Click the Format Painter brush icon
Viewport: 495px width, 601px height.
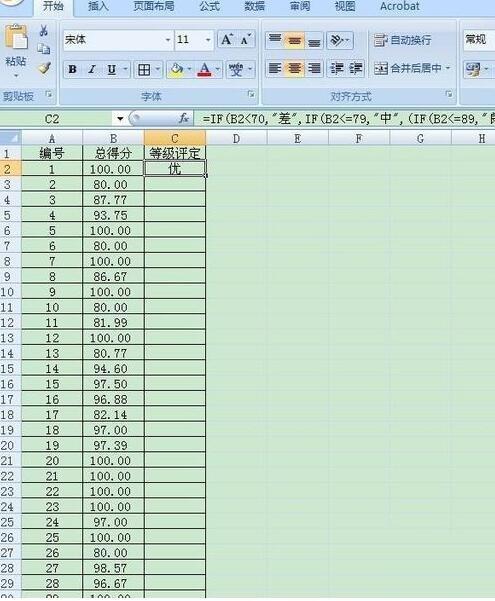click(44, 68)
